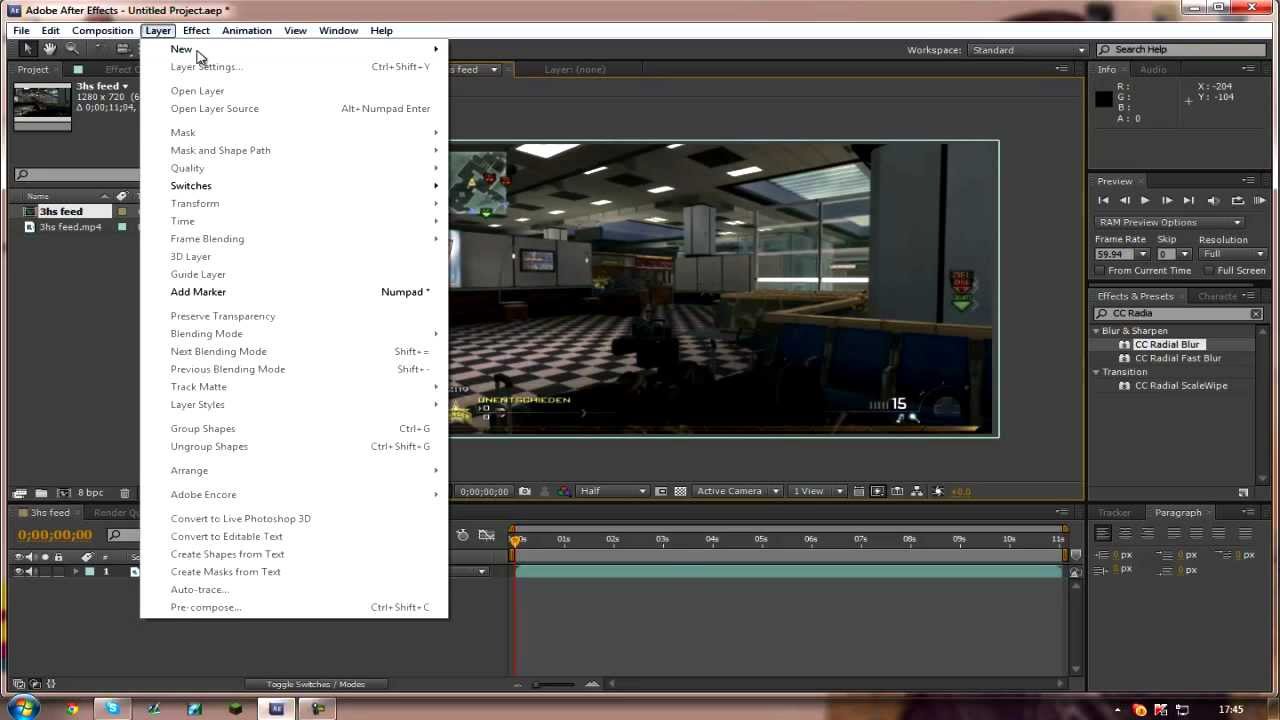Toggle Switches / Modes button

[x=316, y=684]
